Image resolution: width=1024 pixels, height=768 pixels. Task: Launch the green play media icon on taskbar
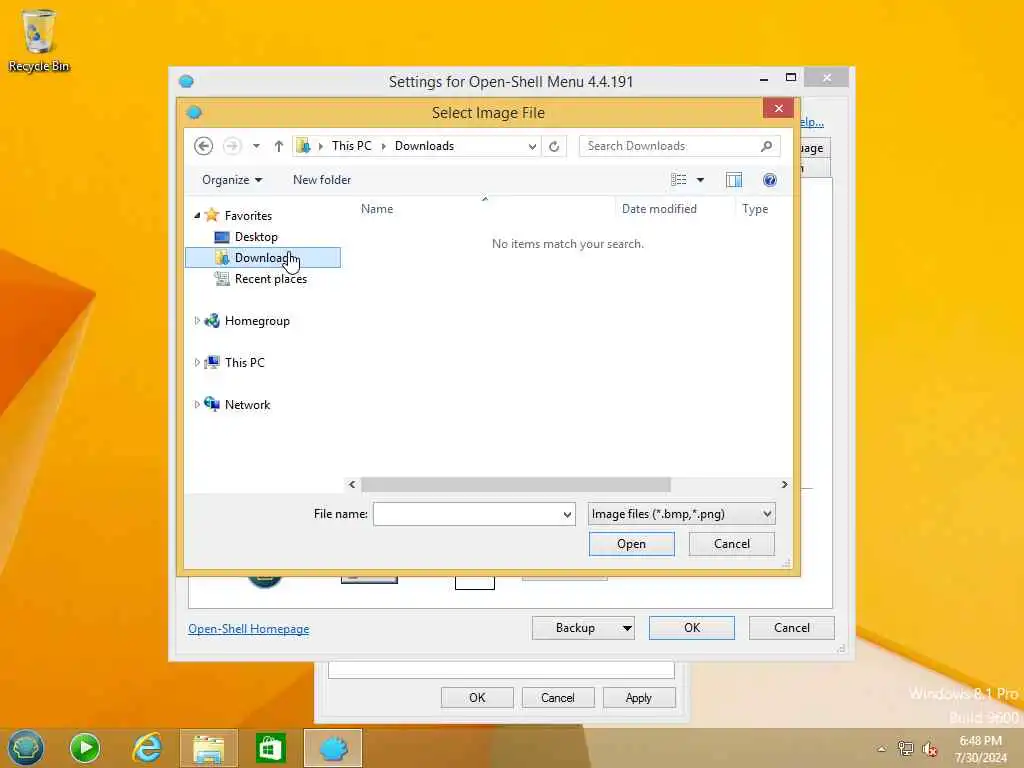pos(85,748)
